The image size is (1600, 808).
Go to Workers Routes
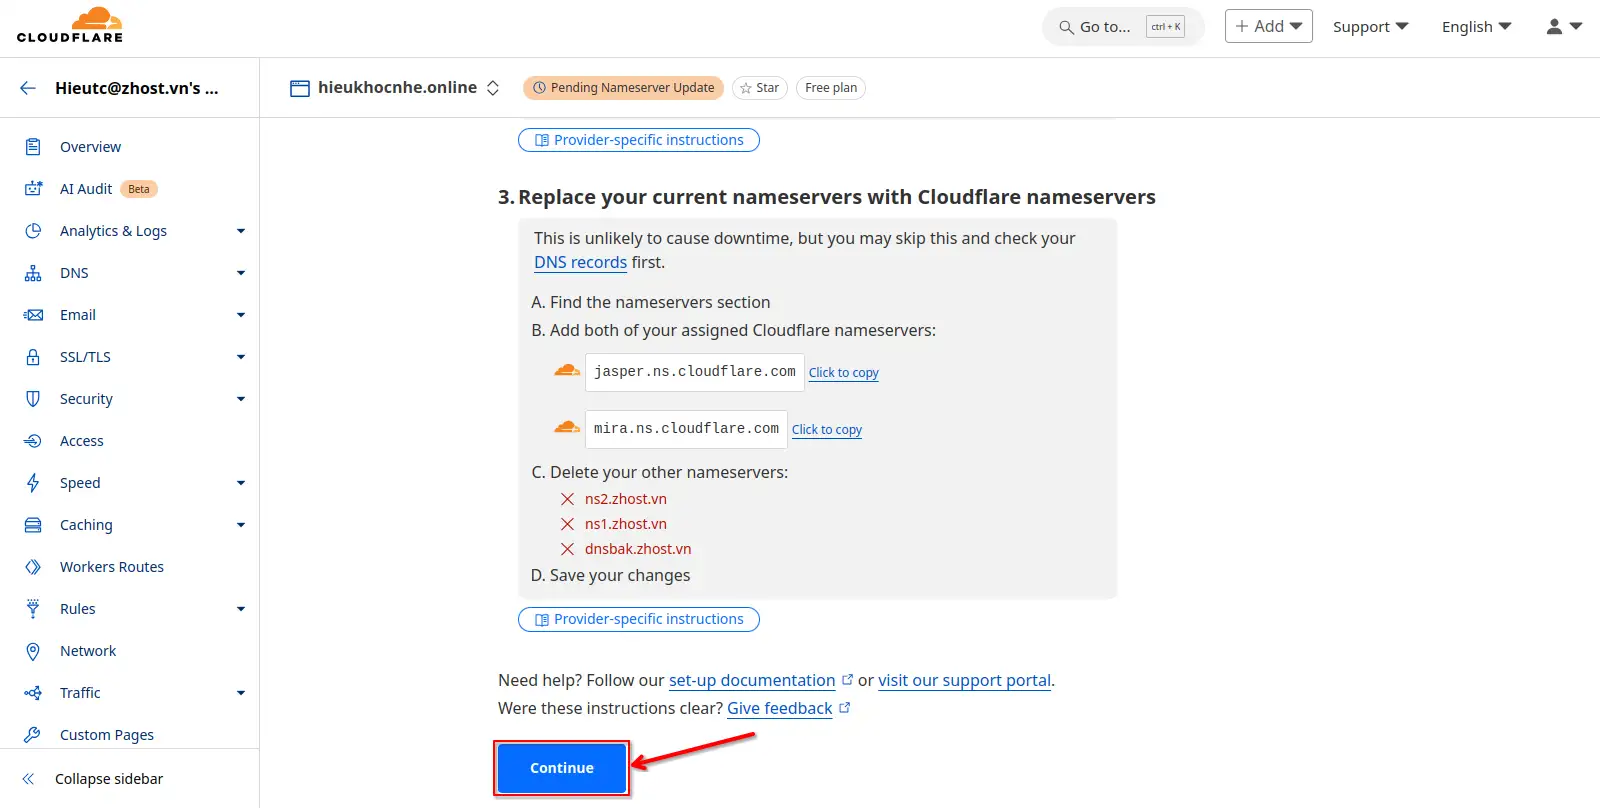(x=111, y=567)
